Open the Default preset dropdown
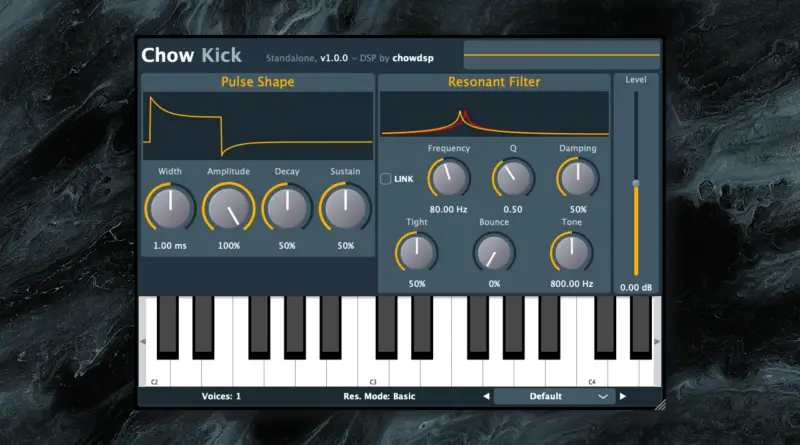 point(555,396)
